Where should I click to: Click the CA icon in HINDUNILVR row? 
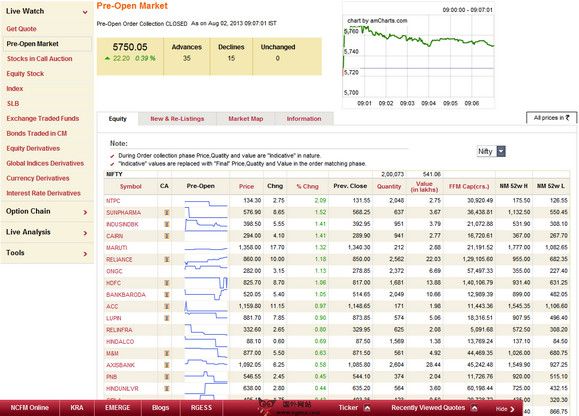click(167, 388)
